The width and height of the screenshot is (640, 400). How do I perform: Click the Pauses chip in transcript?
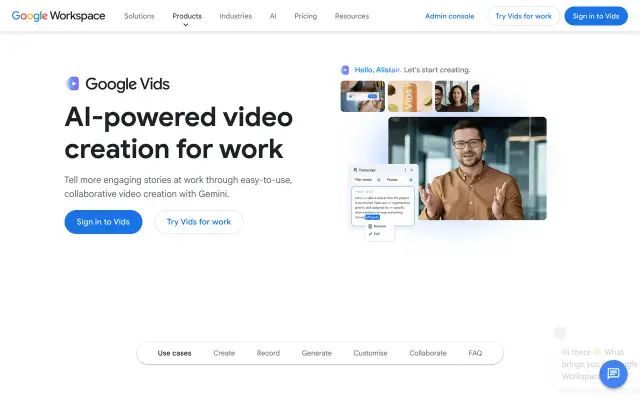click(x=400, y=180)
